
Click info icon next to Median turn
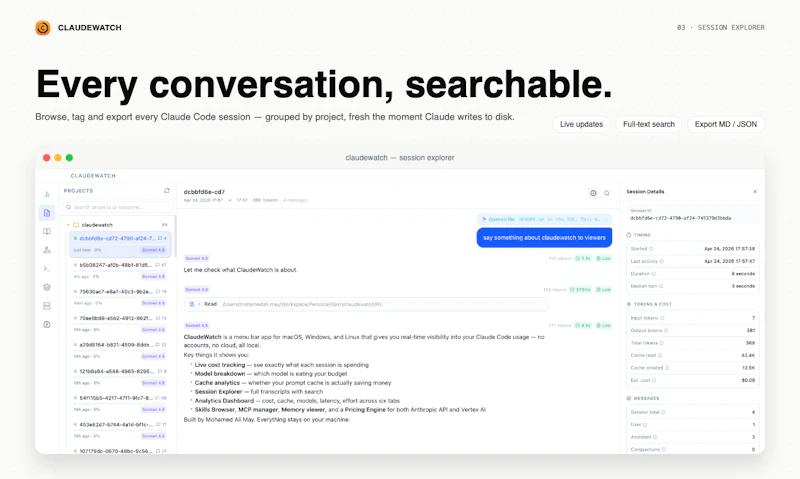click(x=661, y=286)
